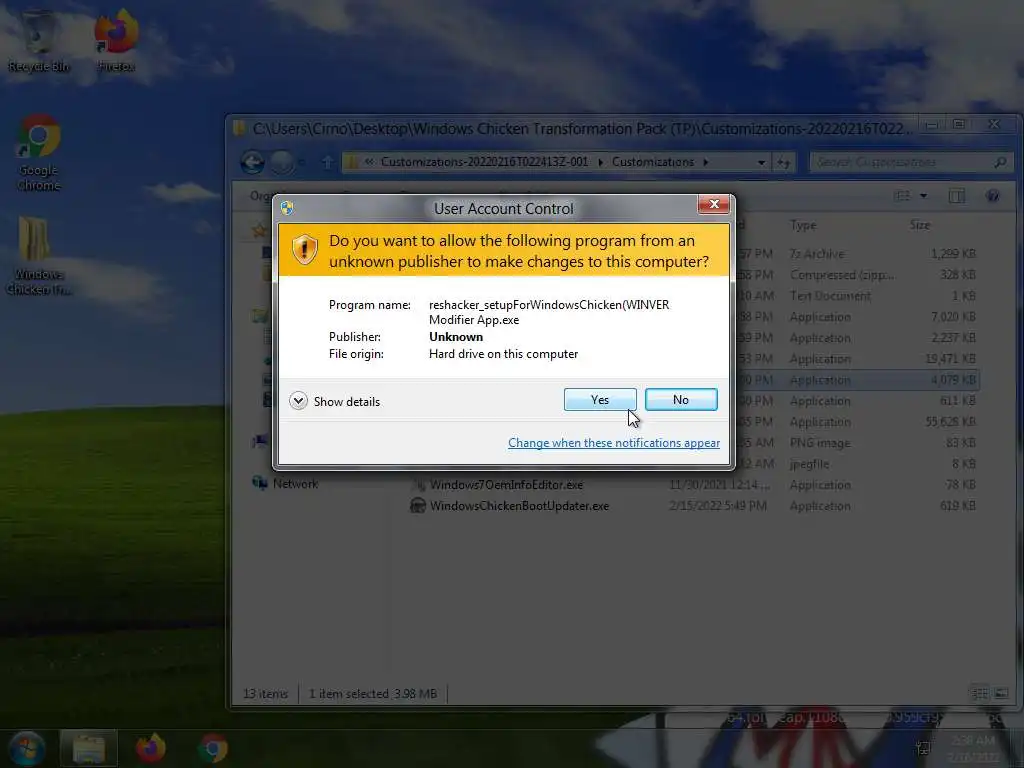Select the Windows Chicken folder on desktop
The height and width of the screenshot is (768, 1024).
tap(38, 255)
